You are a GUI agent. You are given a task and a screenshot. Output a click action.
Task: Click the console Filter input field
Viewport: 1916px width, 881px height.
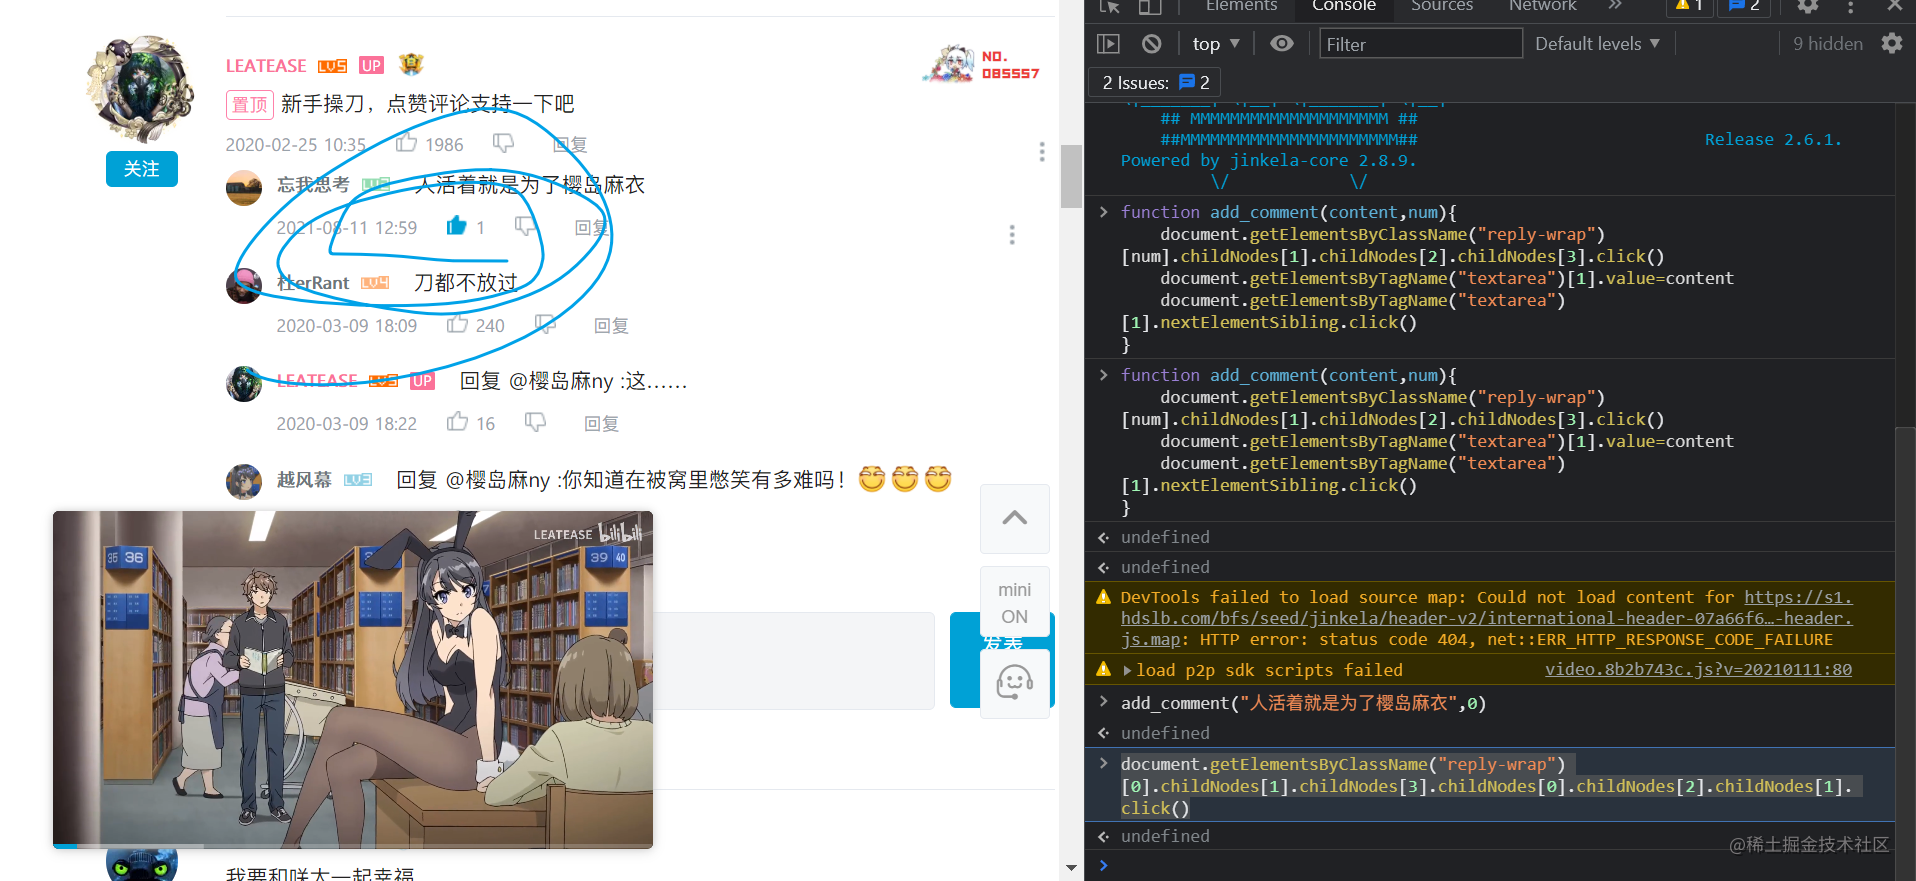point(1420,44)
